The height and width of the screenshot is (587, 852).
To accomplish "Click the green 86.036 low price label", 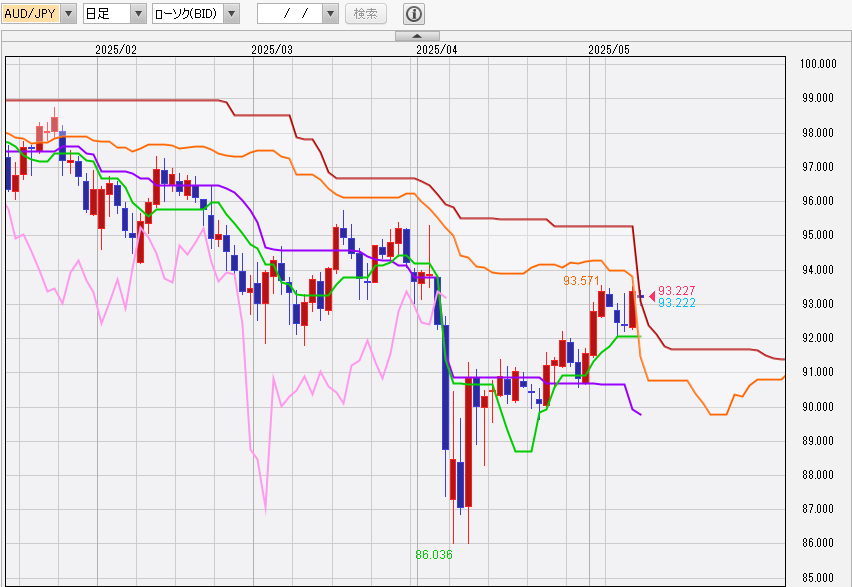I will pyautogui.click(x=434, y=553).
